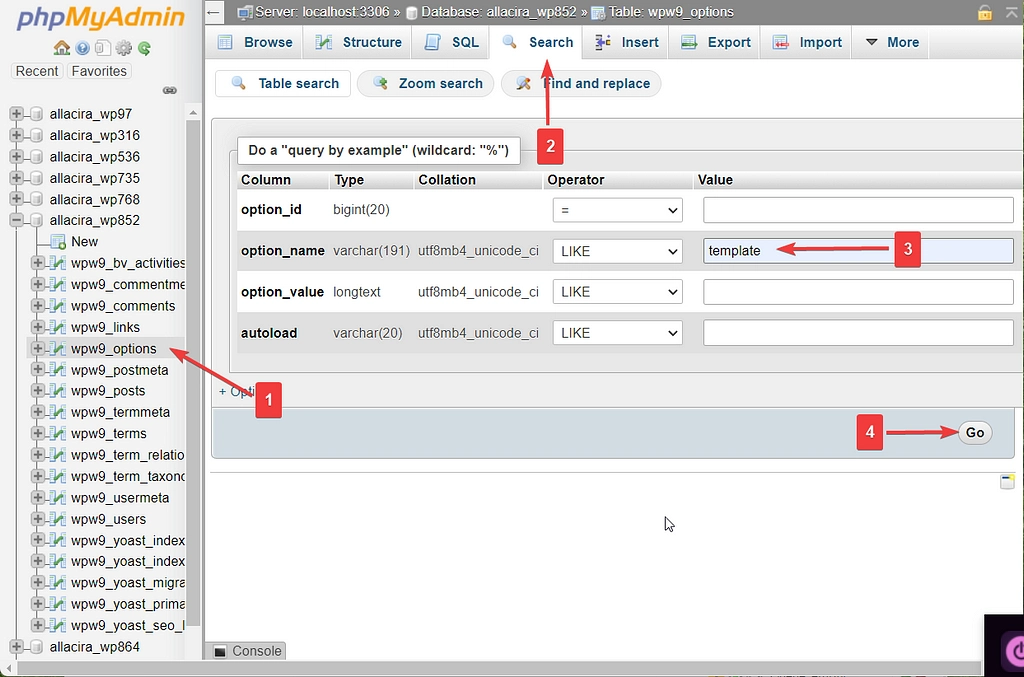
Task: Click the bookmark note icon below query box
Action: [x=1007, y=482]
